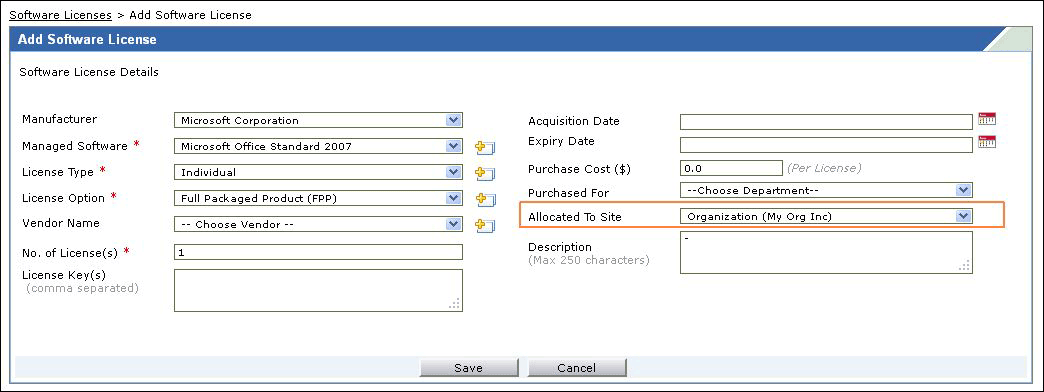This screenshot has width=1044, height=392.
Task: Click the 'Manufacturer' label
Action: click(x=59, y=119)
